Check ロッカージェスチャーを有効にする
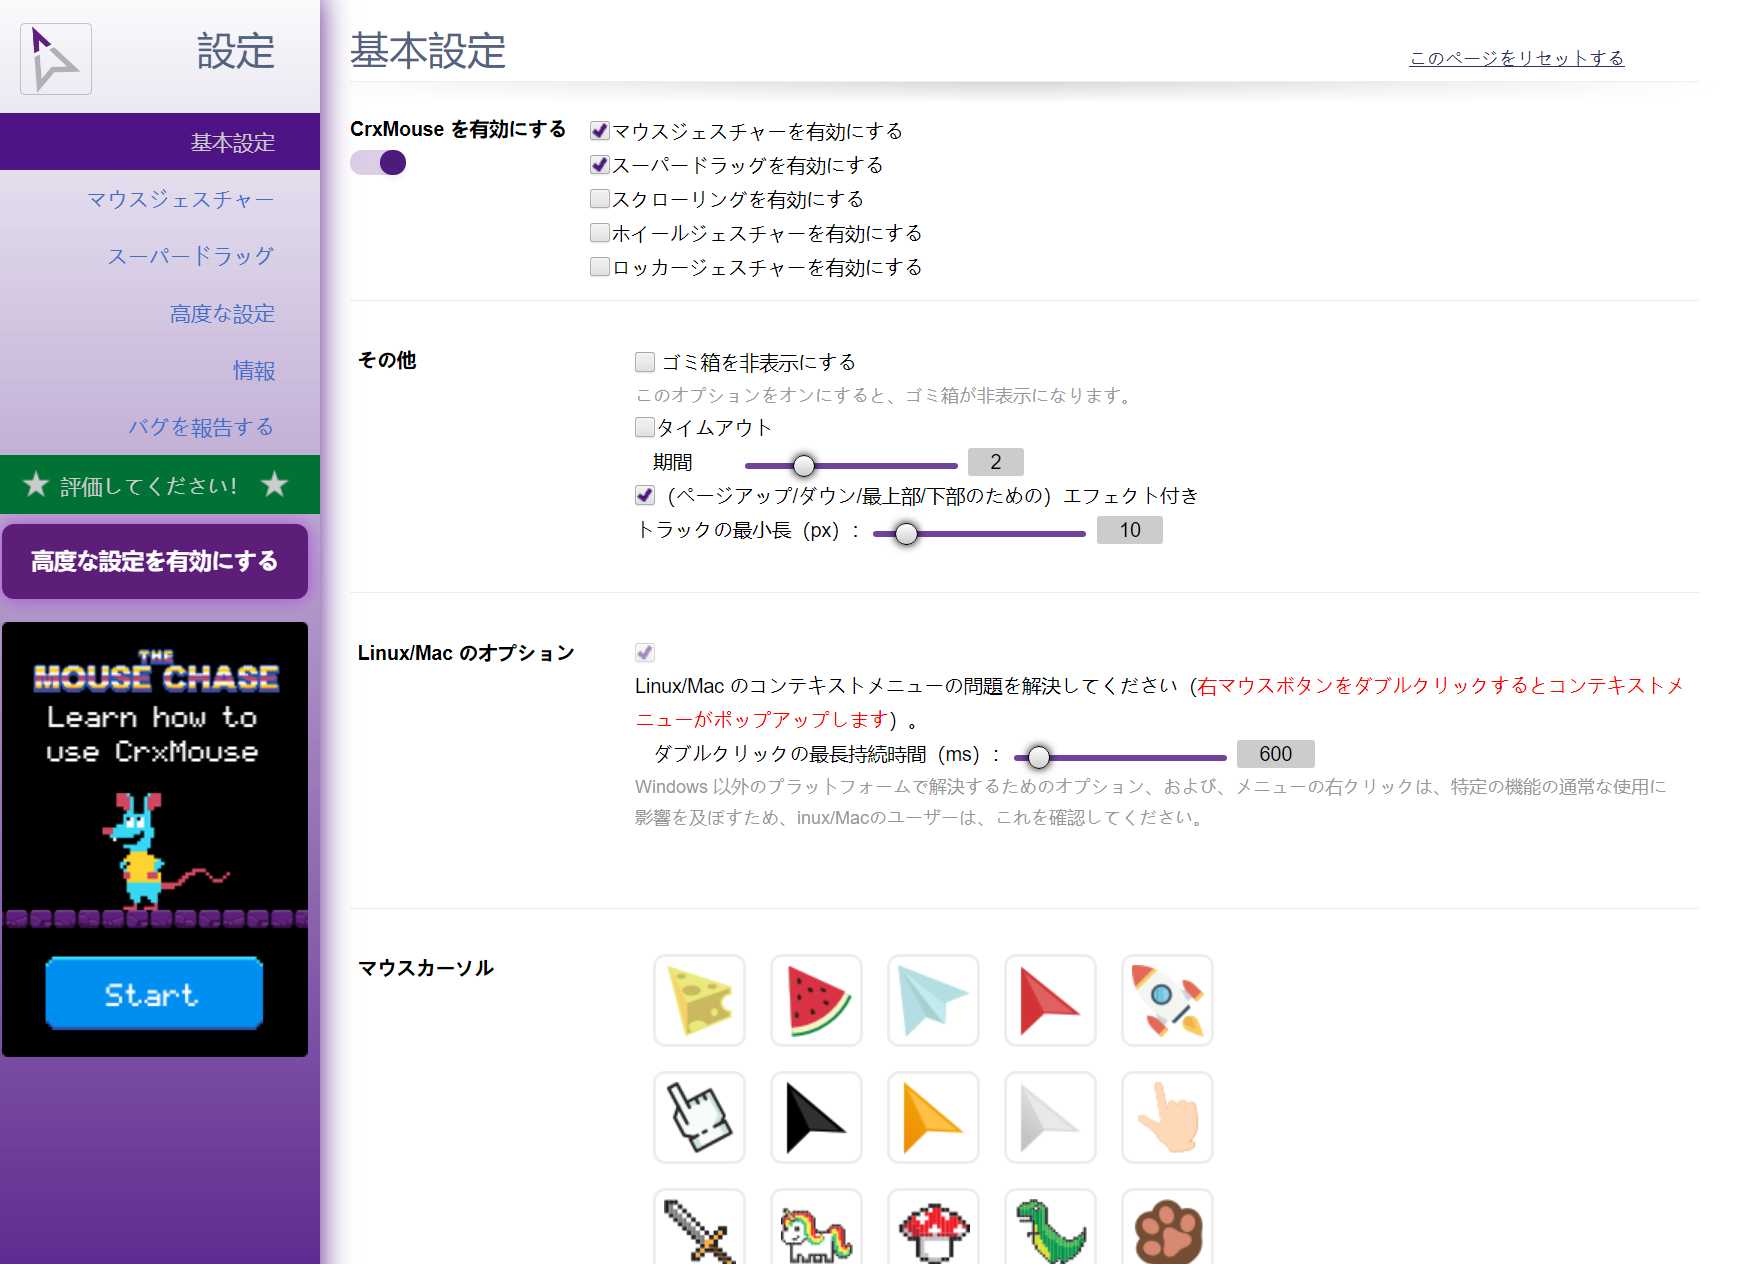Screen dimensions: 1761x1264 pos(600,267)
